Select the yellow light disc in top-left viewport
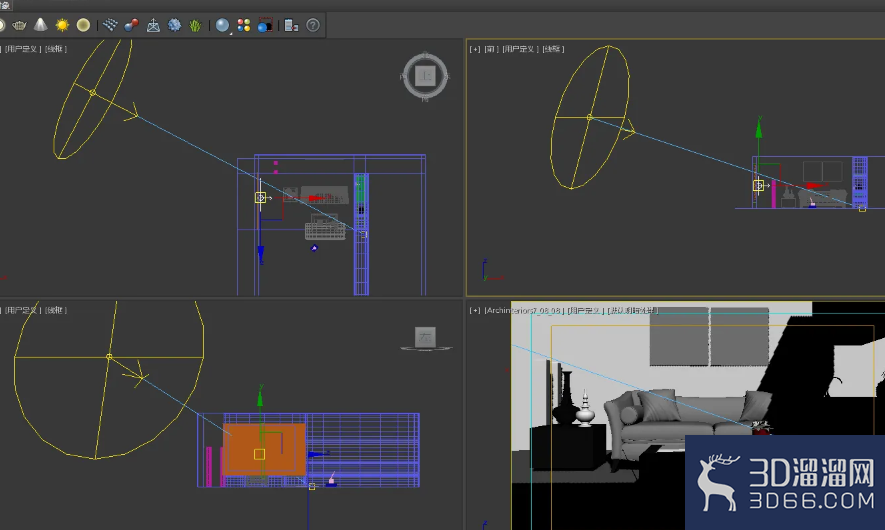The height and width of the screenshot is (530, 885). (x=93, y=93)
